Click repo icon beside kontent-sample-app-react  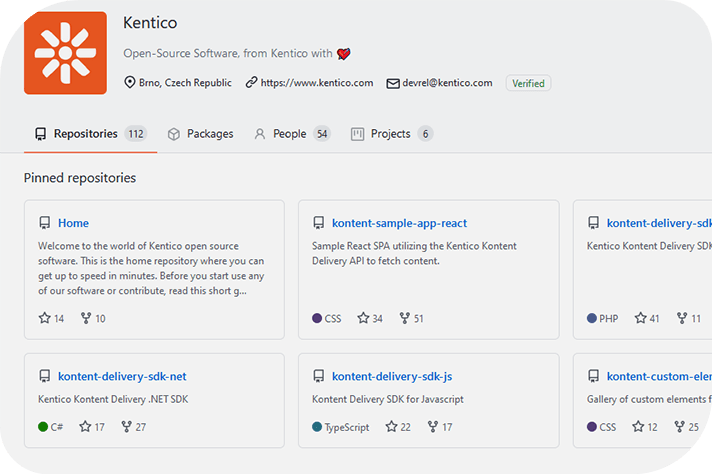[319, 223]
